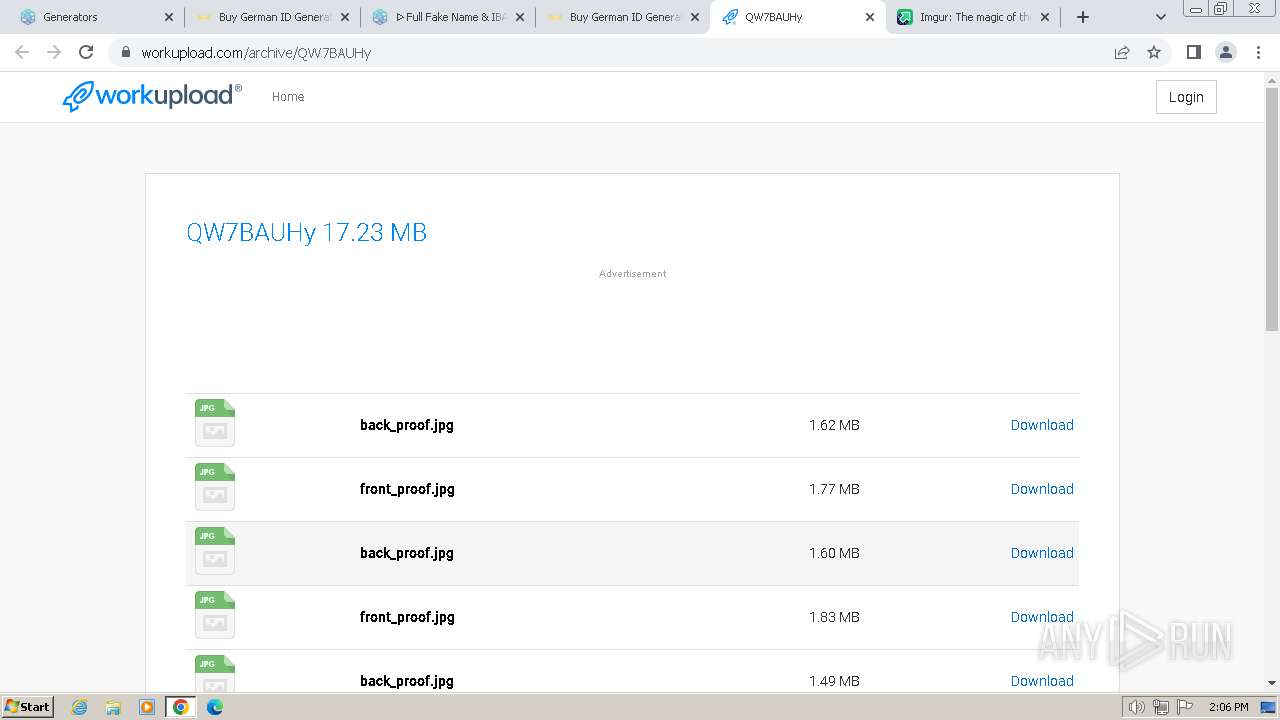Viewport: 1280px width, 720px height.
Task: Close the QW7BAUHy tab
Action: coord(870,17)
